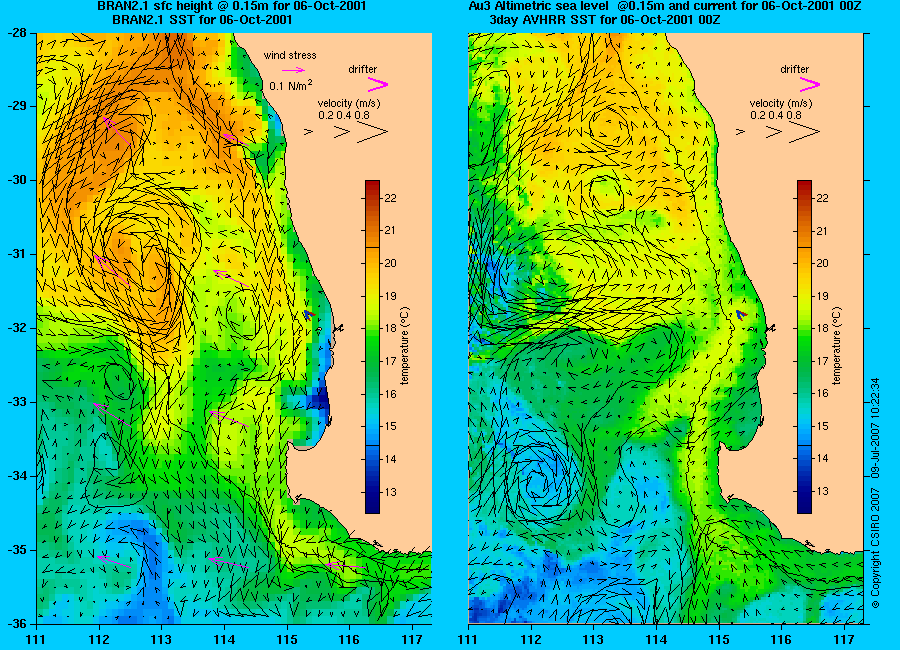Click the -30 latitude axis label
900x650 pixels.
18,180
